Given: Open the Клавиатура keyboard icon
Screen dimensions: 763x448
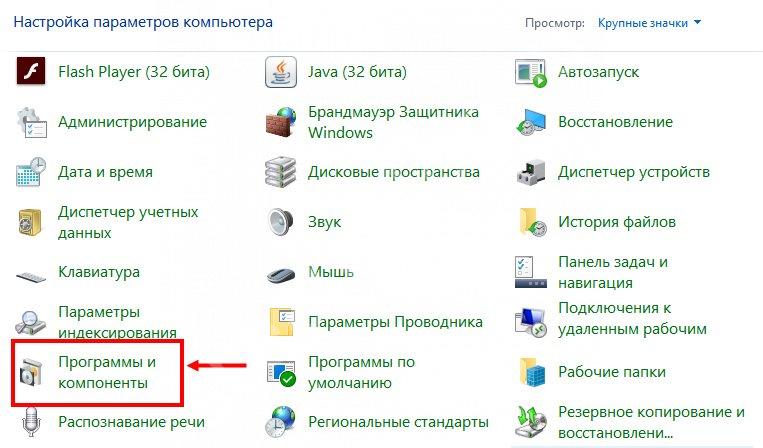Looking at the screenshot, I should (x=31, y=276).
